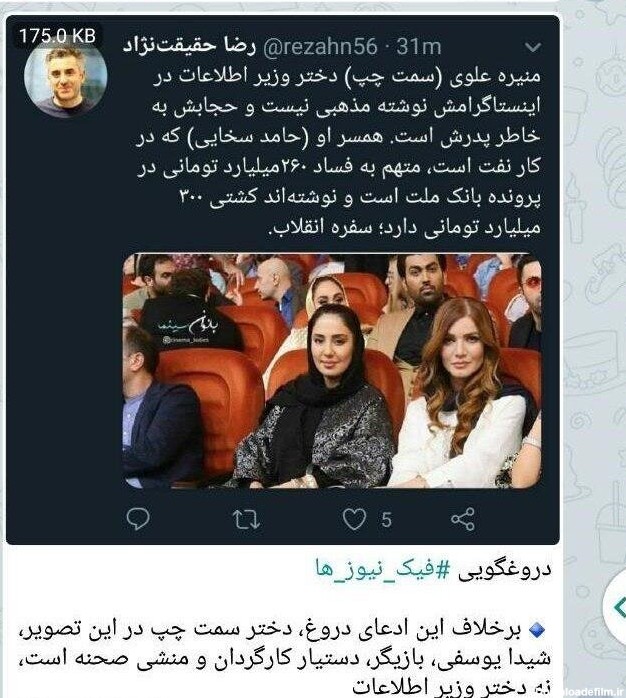The height and width of the screenshot is (698, 626).
Task: Expand the tweet options chevron
Action: [533, 47]
